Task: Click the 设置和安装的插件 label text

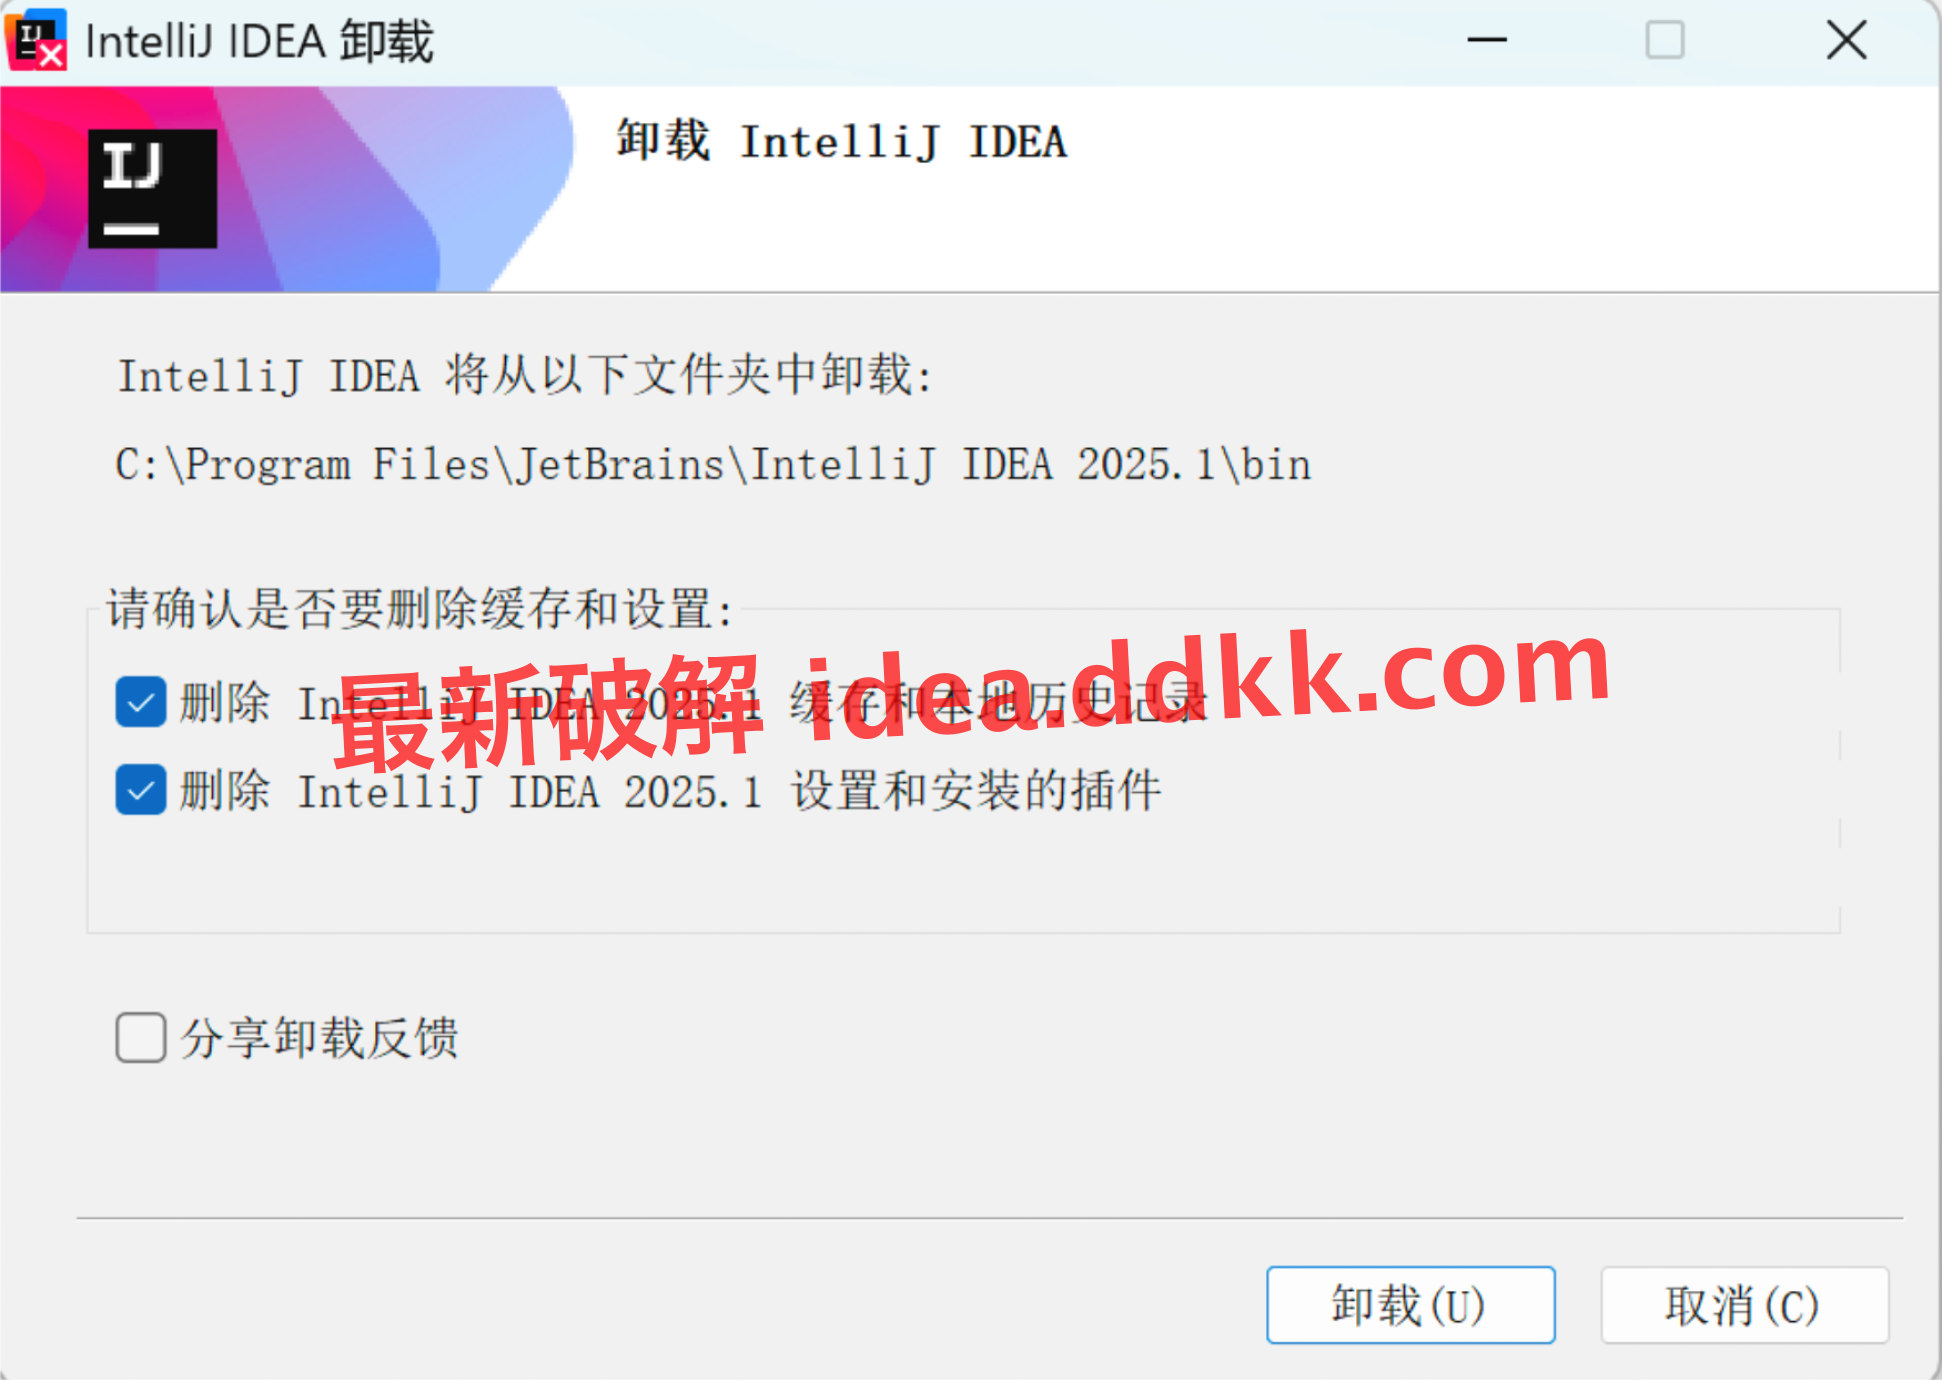Action: click(x=670, y=791)
